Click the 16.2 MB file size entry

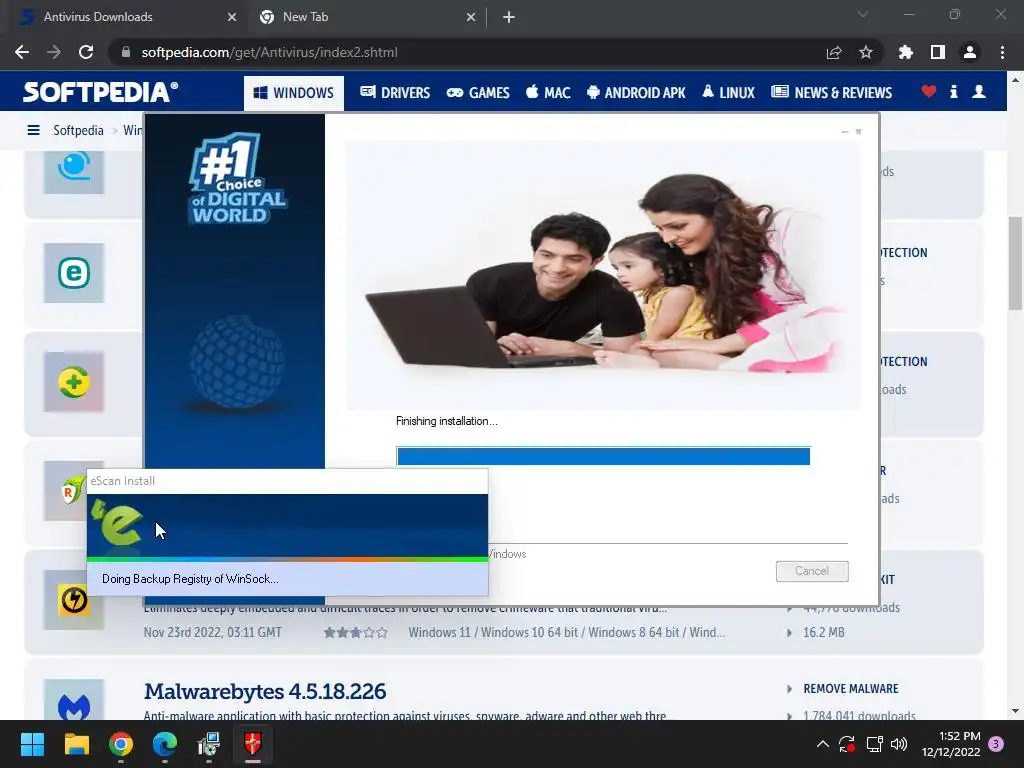click(x=824, y=632)
